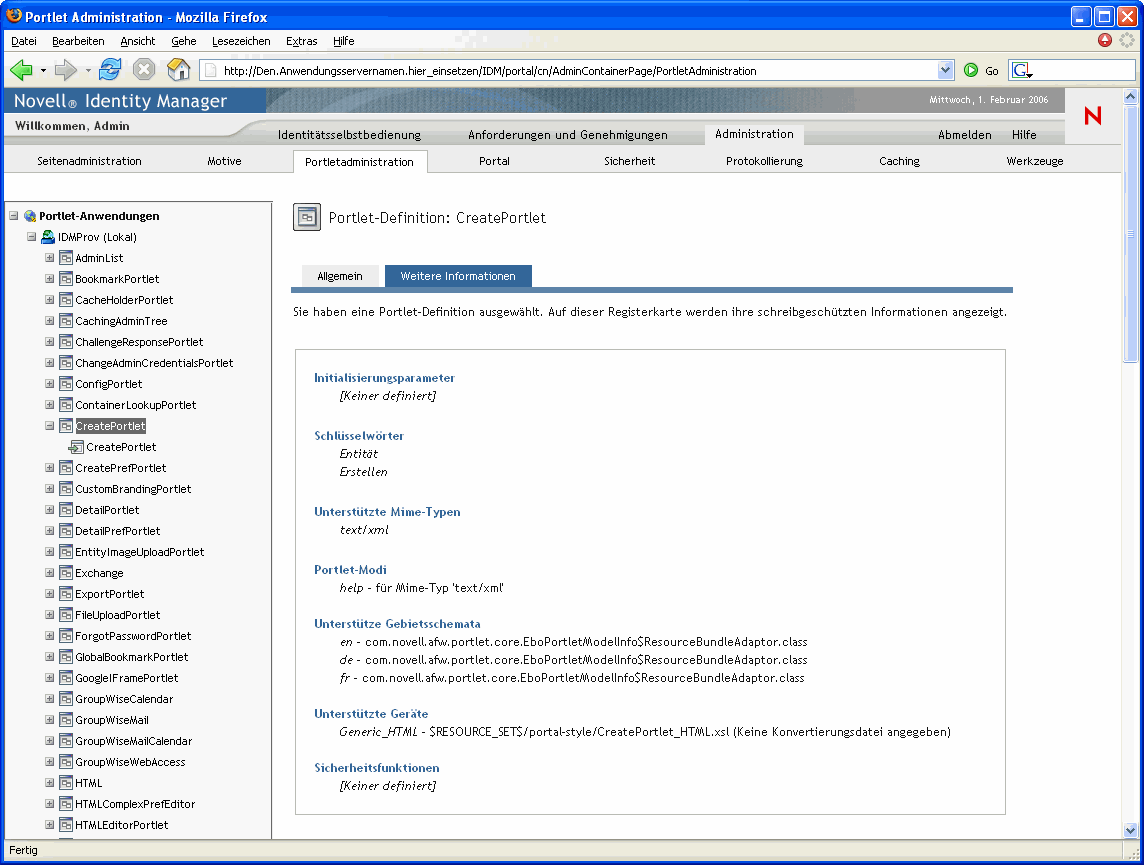
Task: Click the CreatePortlet registration child icon
Action: 76,447
